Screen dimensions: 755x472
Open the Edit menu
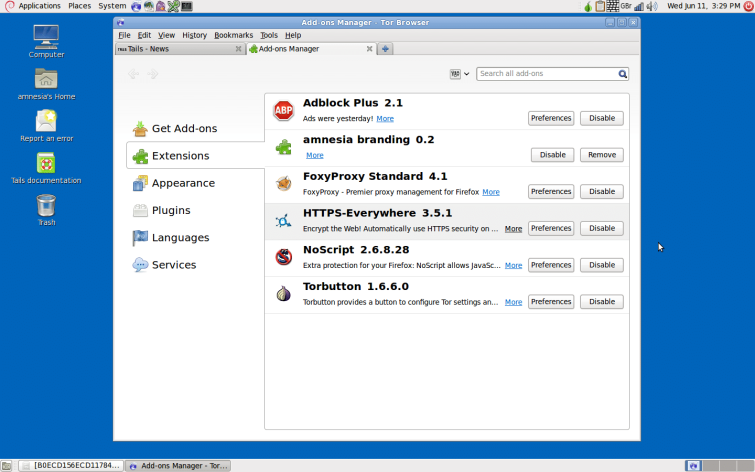coord(144,35)
